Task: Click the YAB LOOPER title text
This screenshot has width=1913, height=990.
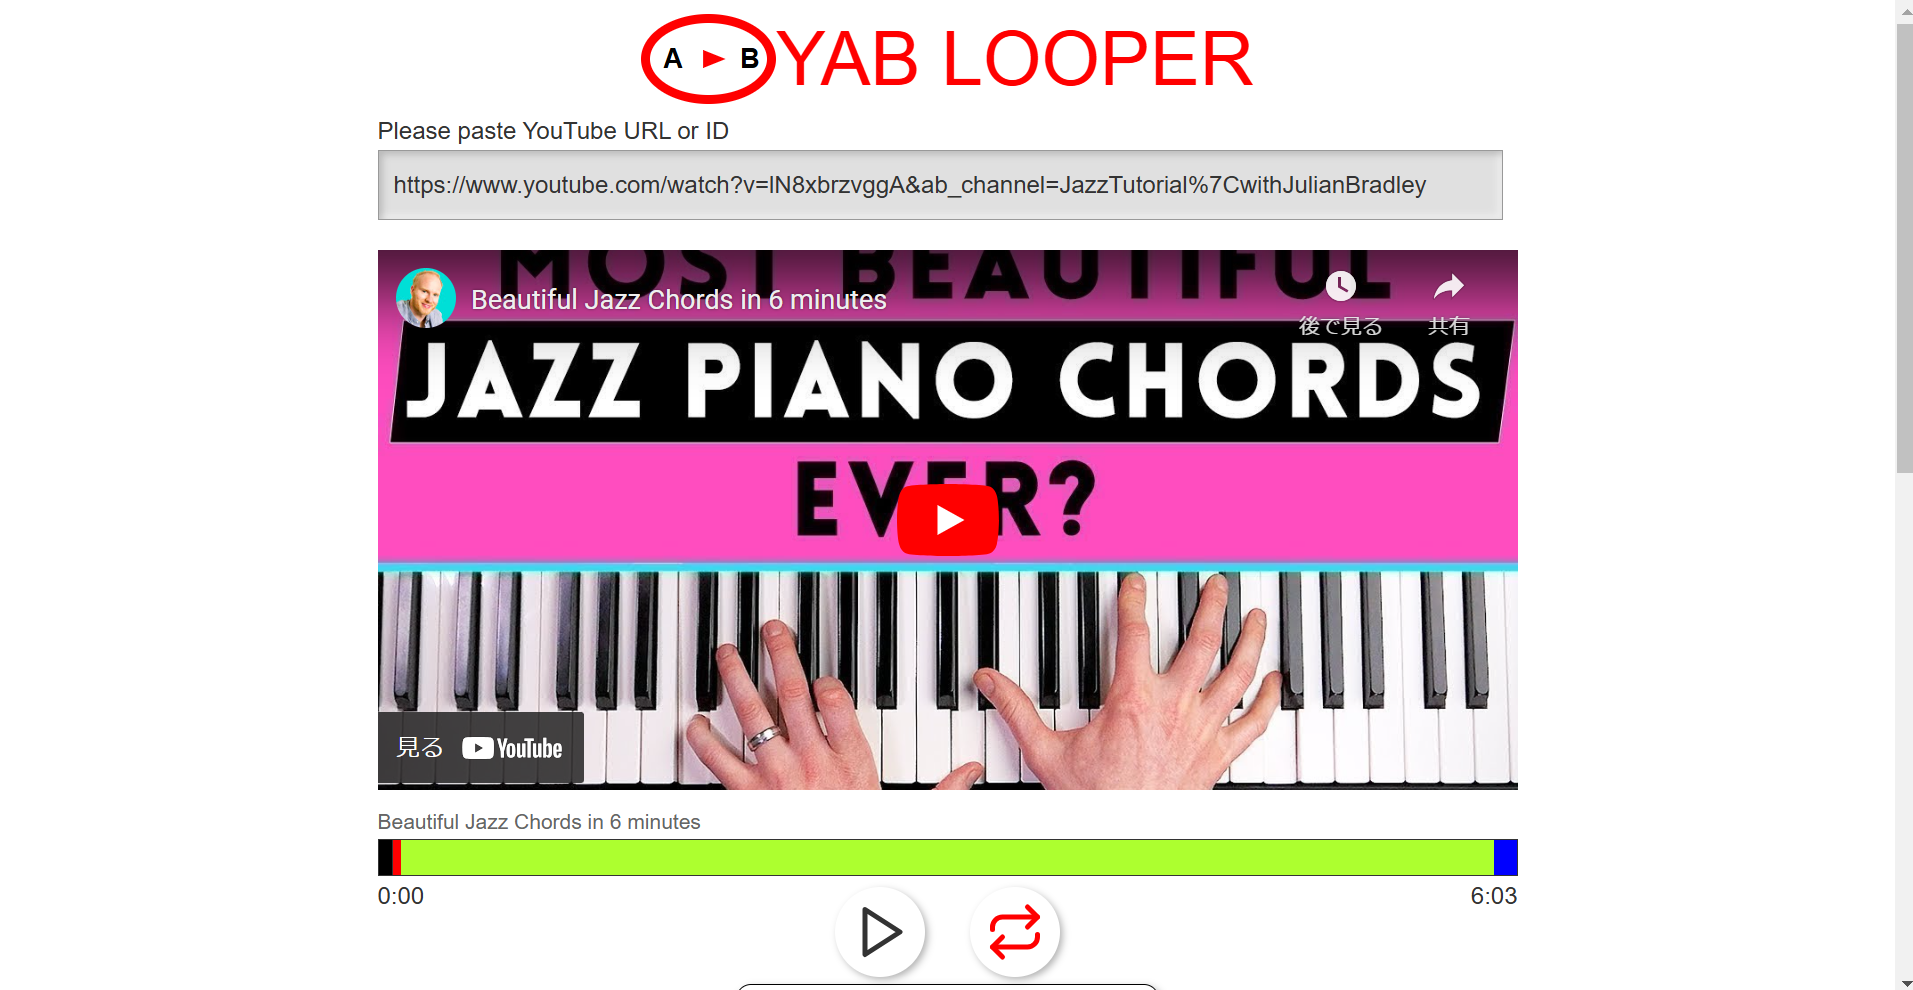Action: click(x=1014, y=59)
